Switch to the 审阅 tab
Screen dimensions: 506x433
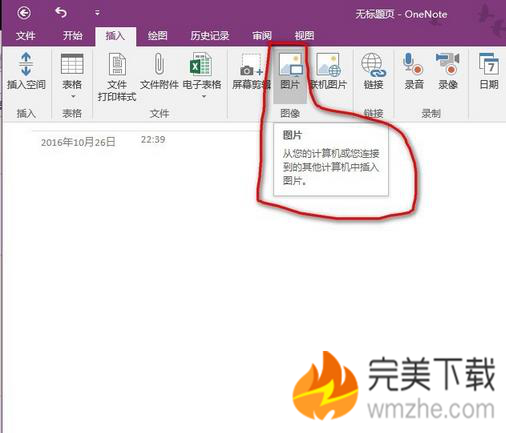[x=262, y=36]
